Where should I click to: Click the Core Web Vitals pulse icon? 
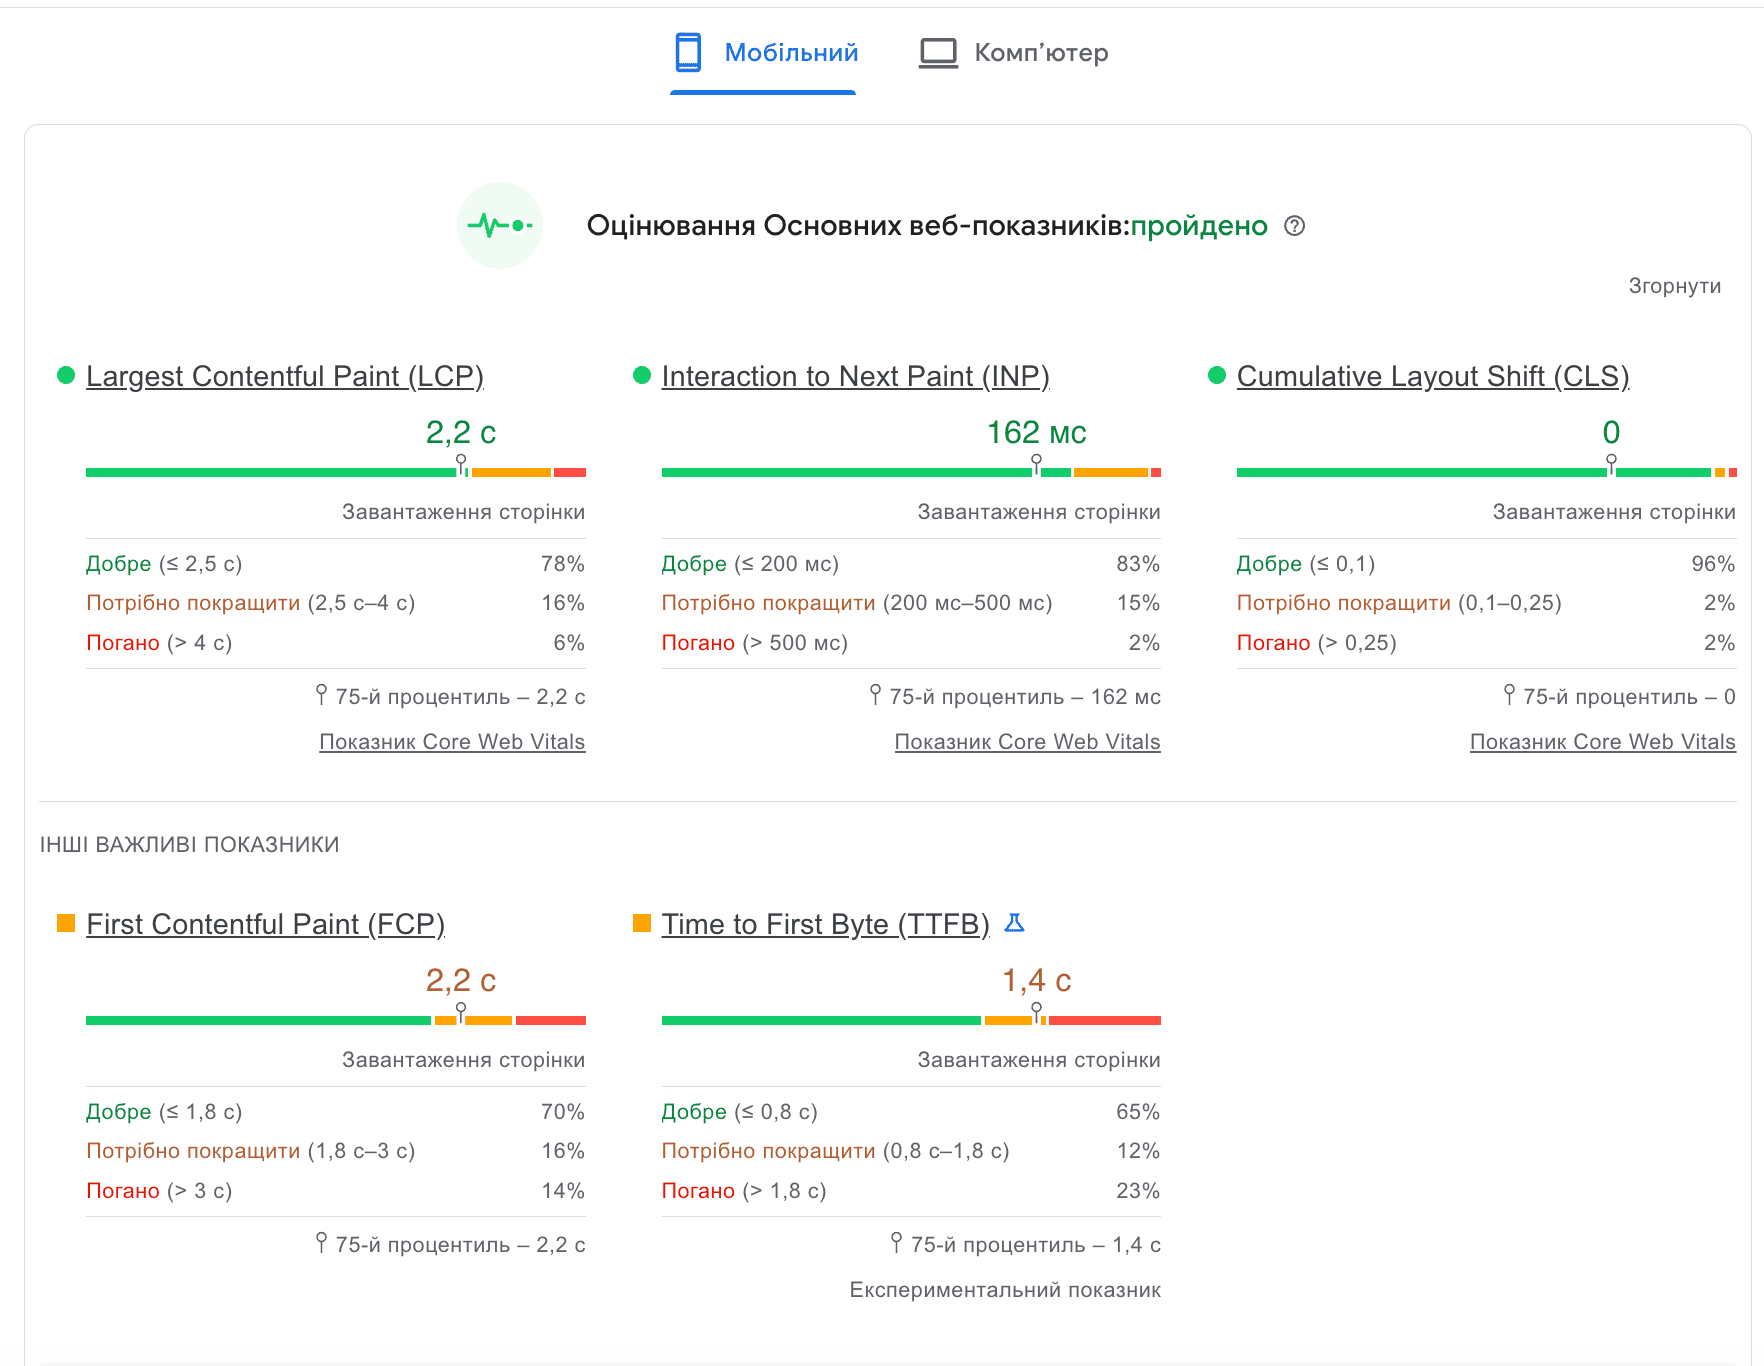(x=500, y=225)
